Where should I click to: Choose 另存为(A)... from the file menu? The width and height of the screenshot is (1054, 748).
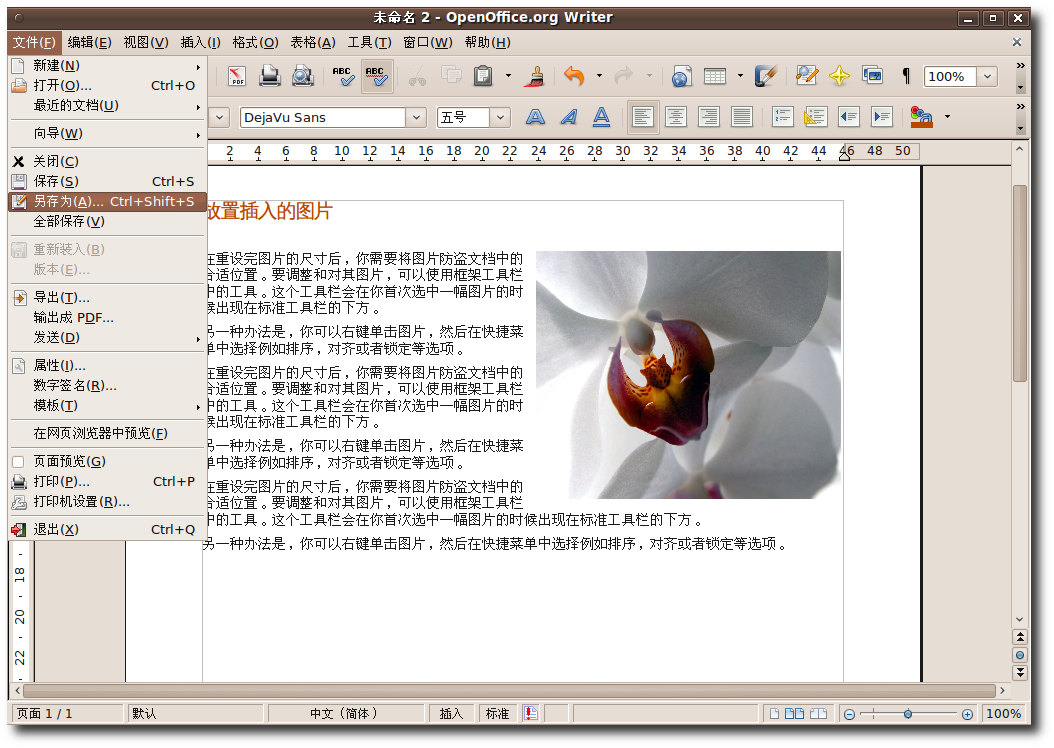pyautogui.click(x=108, y=201)
